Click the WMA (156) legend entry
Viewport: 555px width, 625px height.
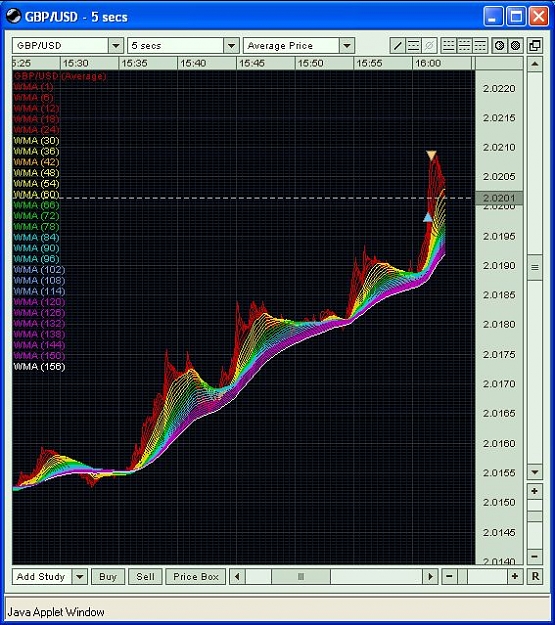coord(39,366)
